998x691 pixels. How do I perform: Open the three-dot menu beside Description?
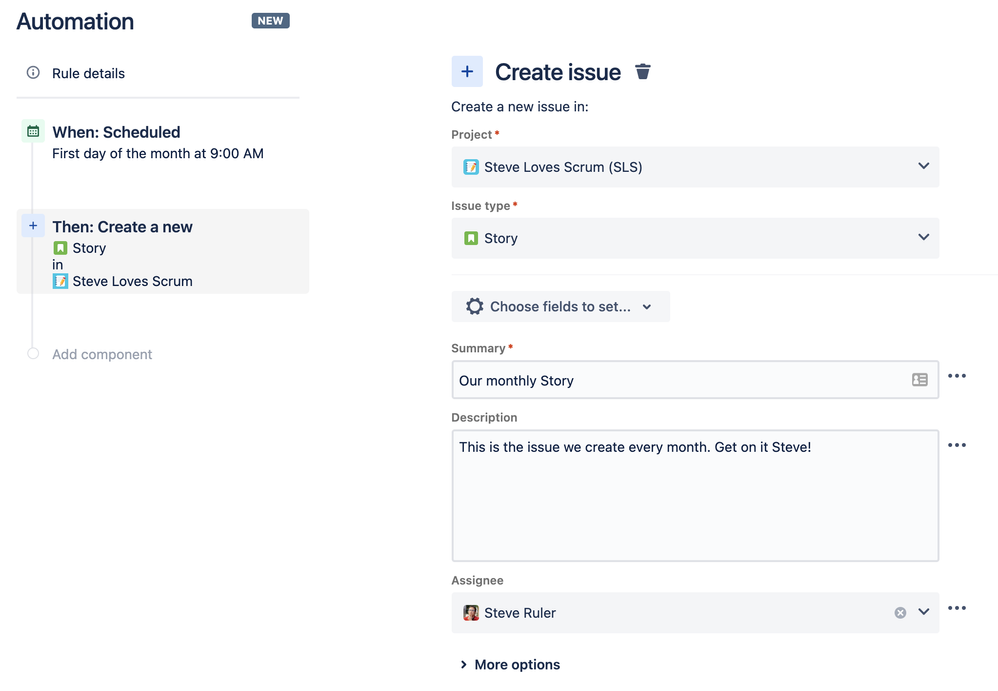957,445
